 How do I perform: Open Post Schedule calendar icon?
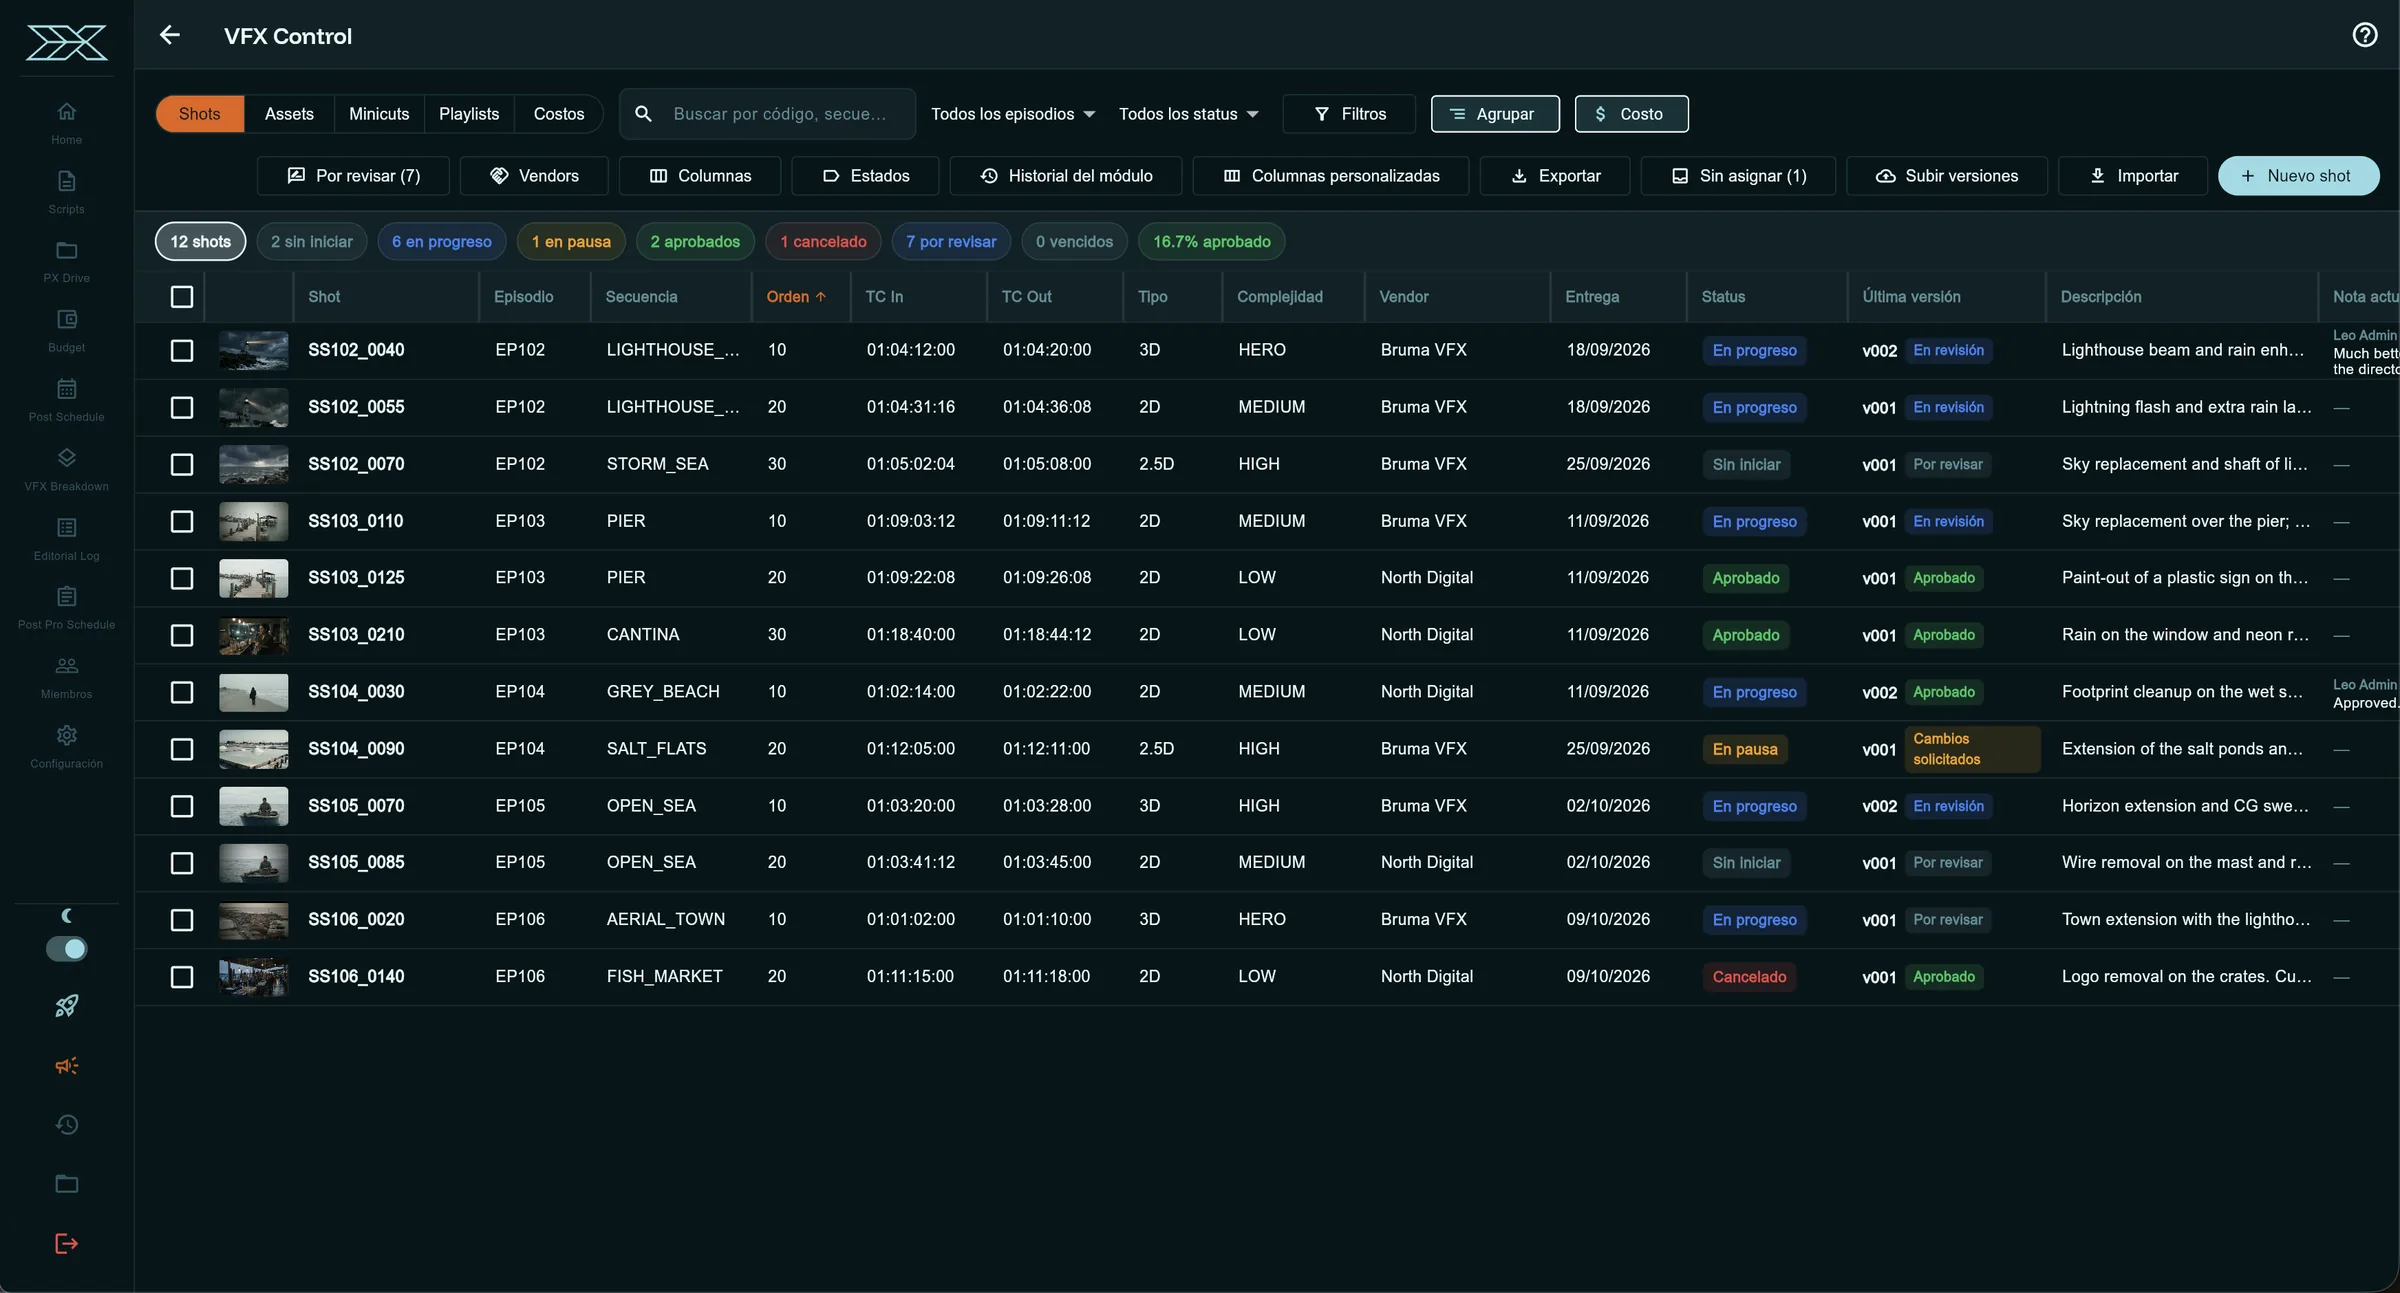[x=67, y=388]
